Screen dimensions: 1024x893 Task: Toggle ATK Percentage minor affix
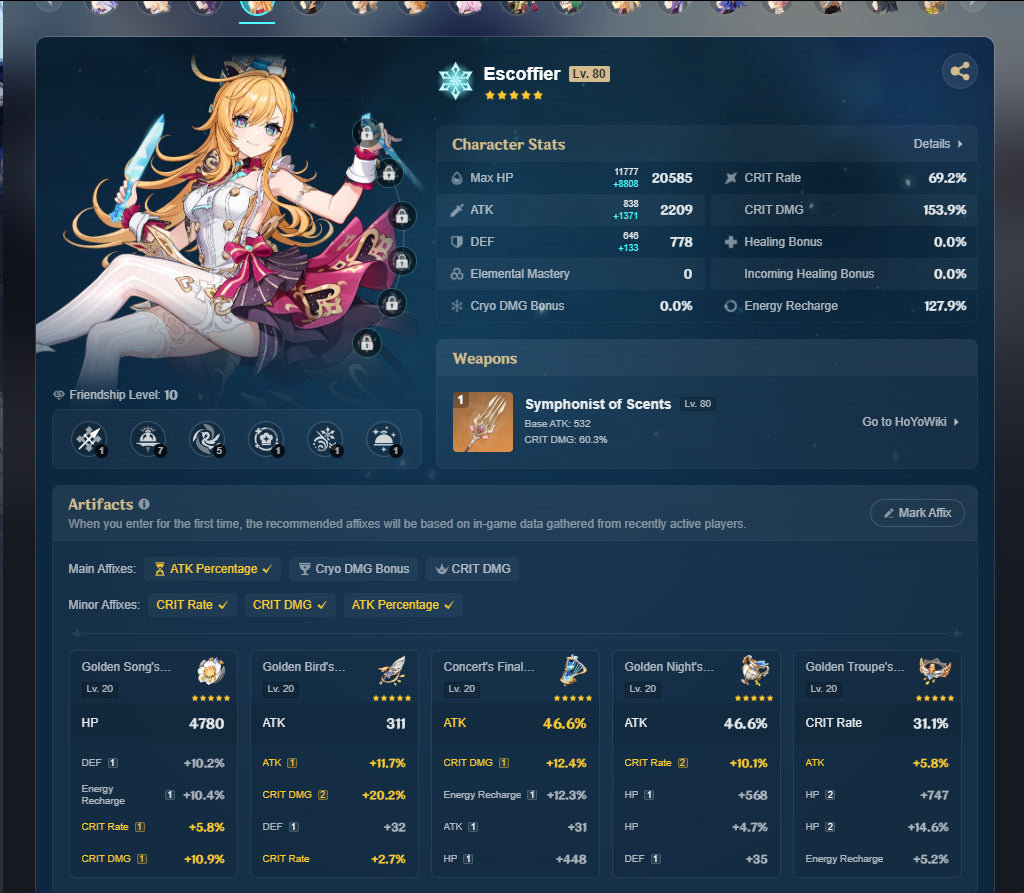pyautogui.click(x=403, y=605)
